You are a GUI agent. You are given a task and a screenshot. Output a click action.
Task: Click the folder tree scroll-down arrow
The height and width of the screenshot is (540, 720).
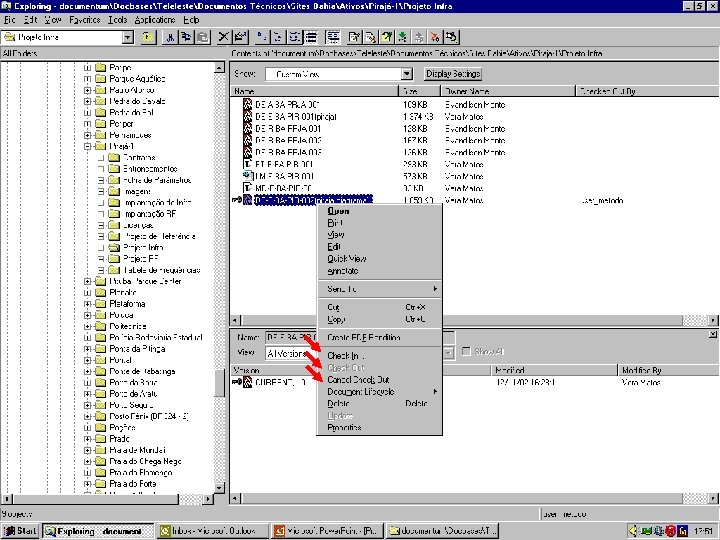coord(219,488)
